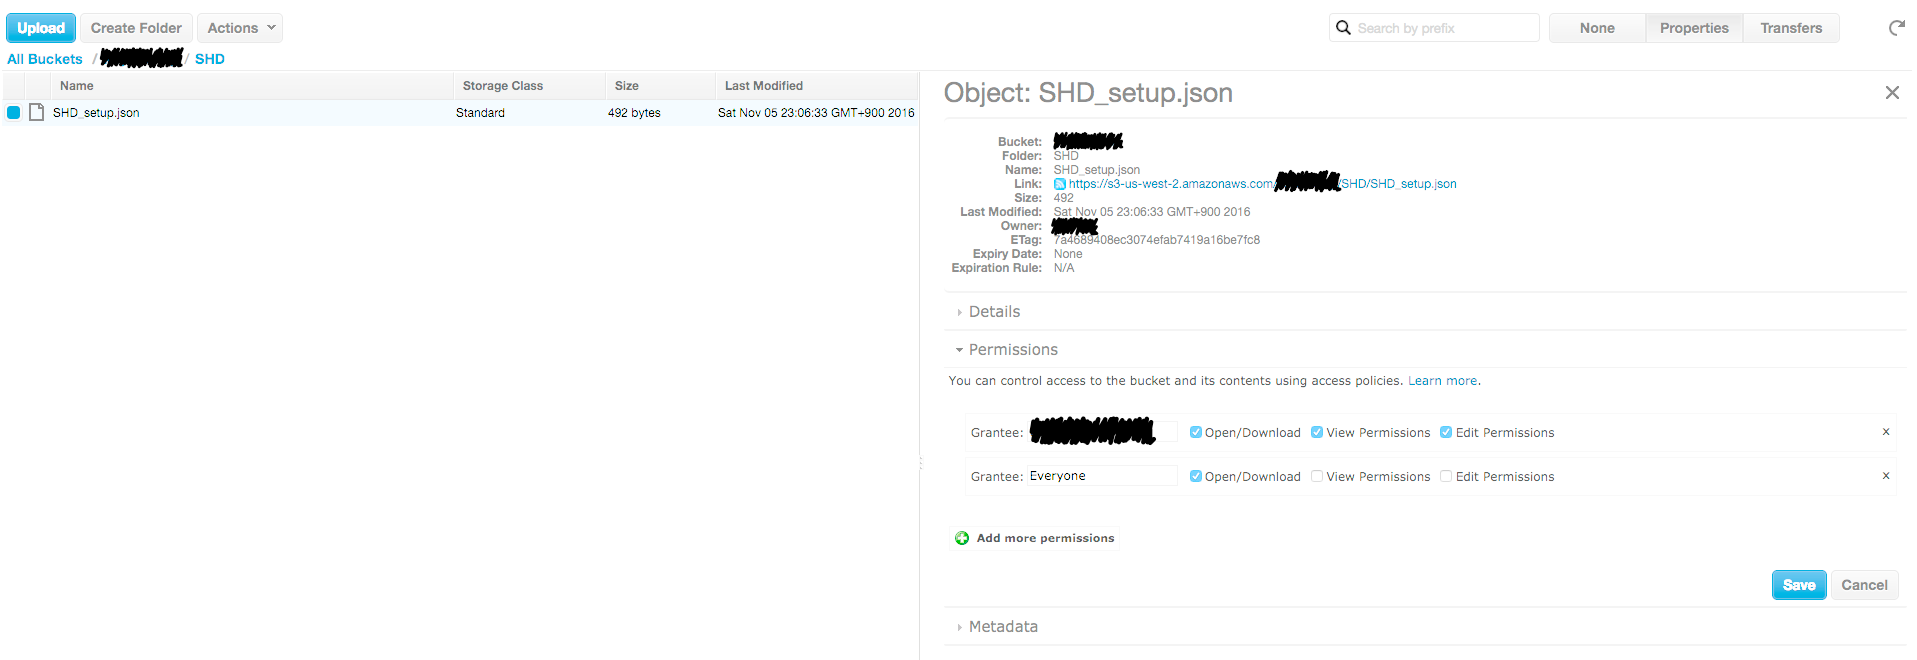Click the Standard storage class cell

[480, 113]
